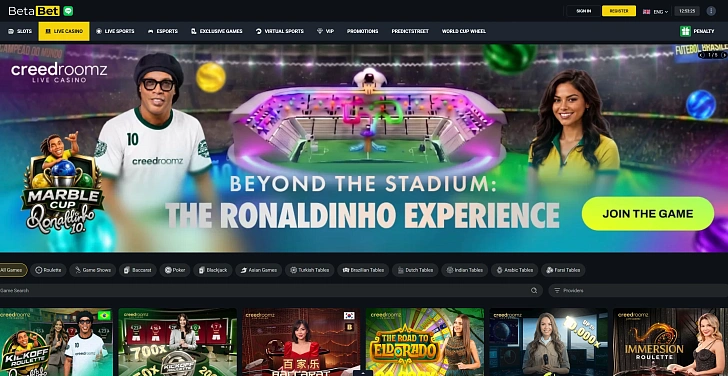Open the green chat icon beside BetaBet logo
This screenshot has width=728, height=376.
pyautogui.click(x=68, y=11)
